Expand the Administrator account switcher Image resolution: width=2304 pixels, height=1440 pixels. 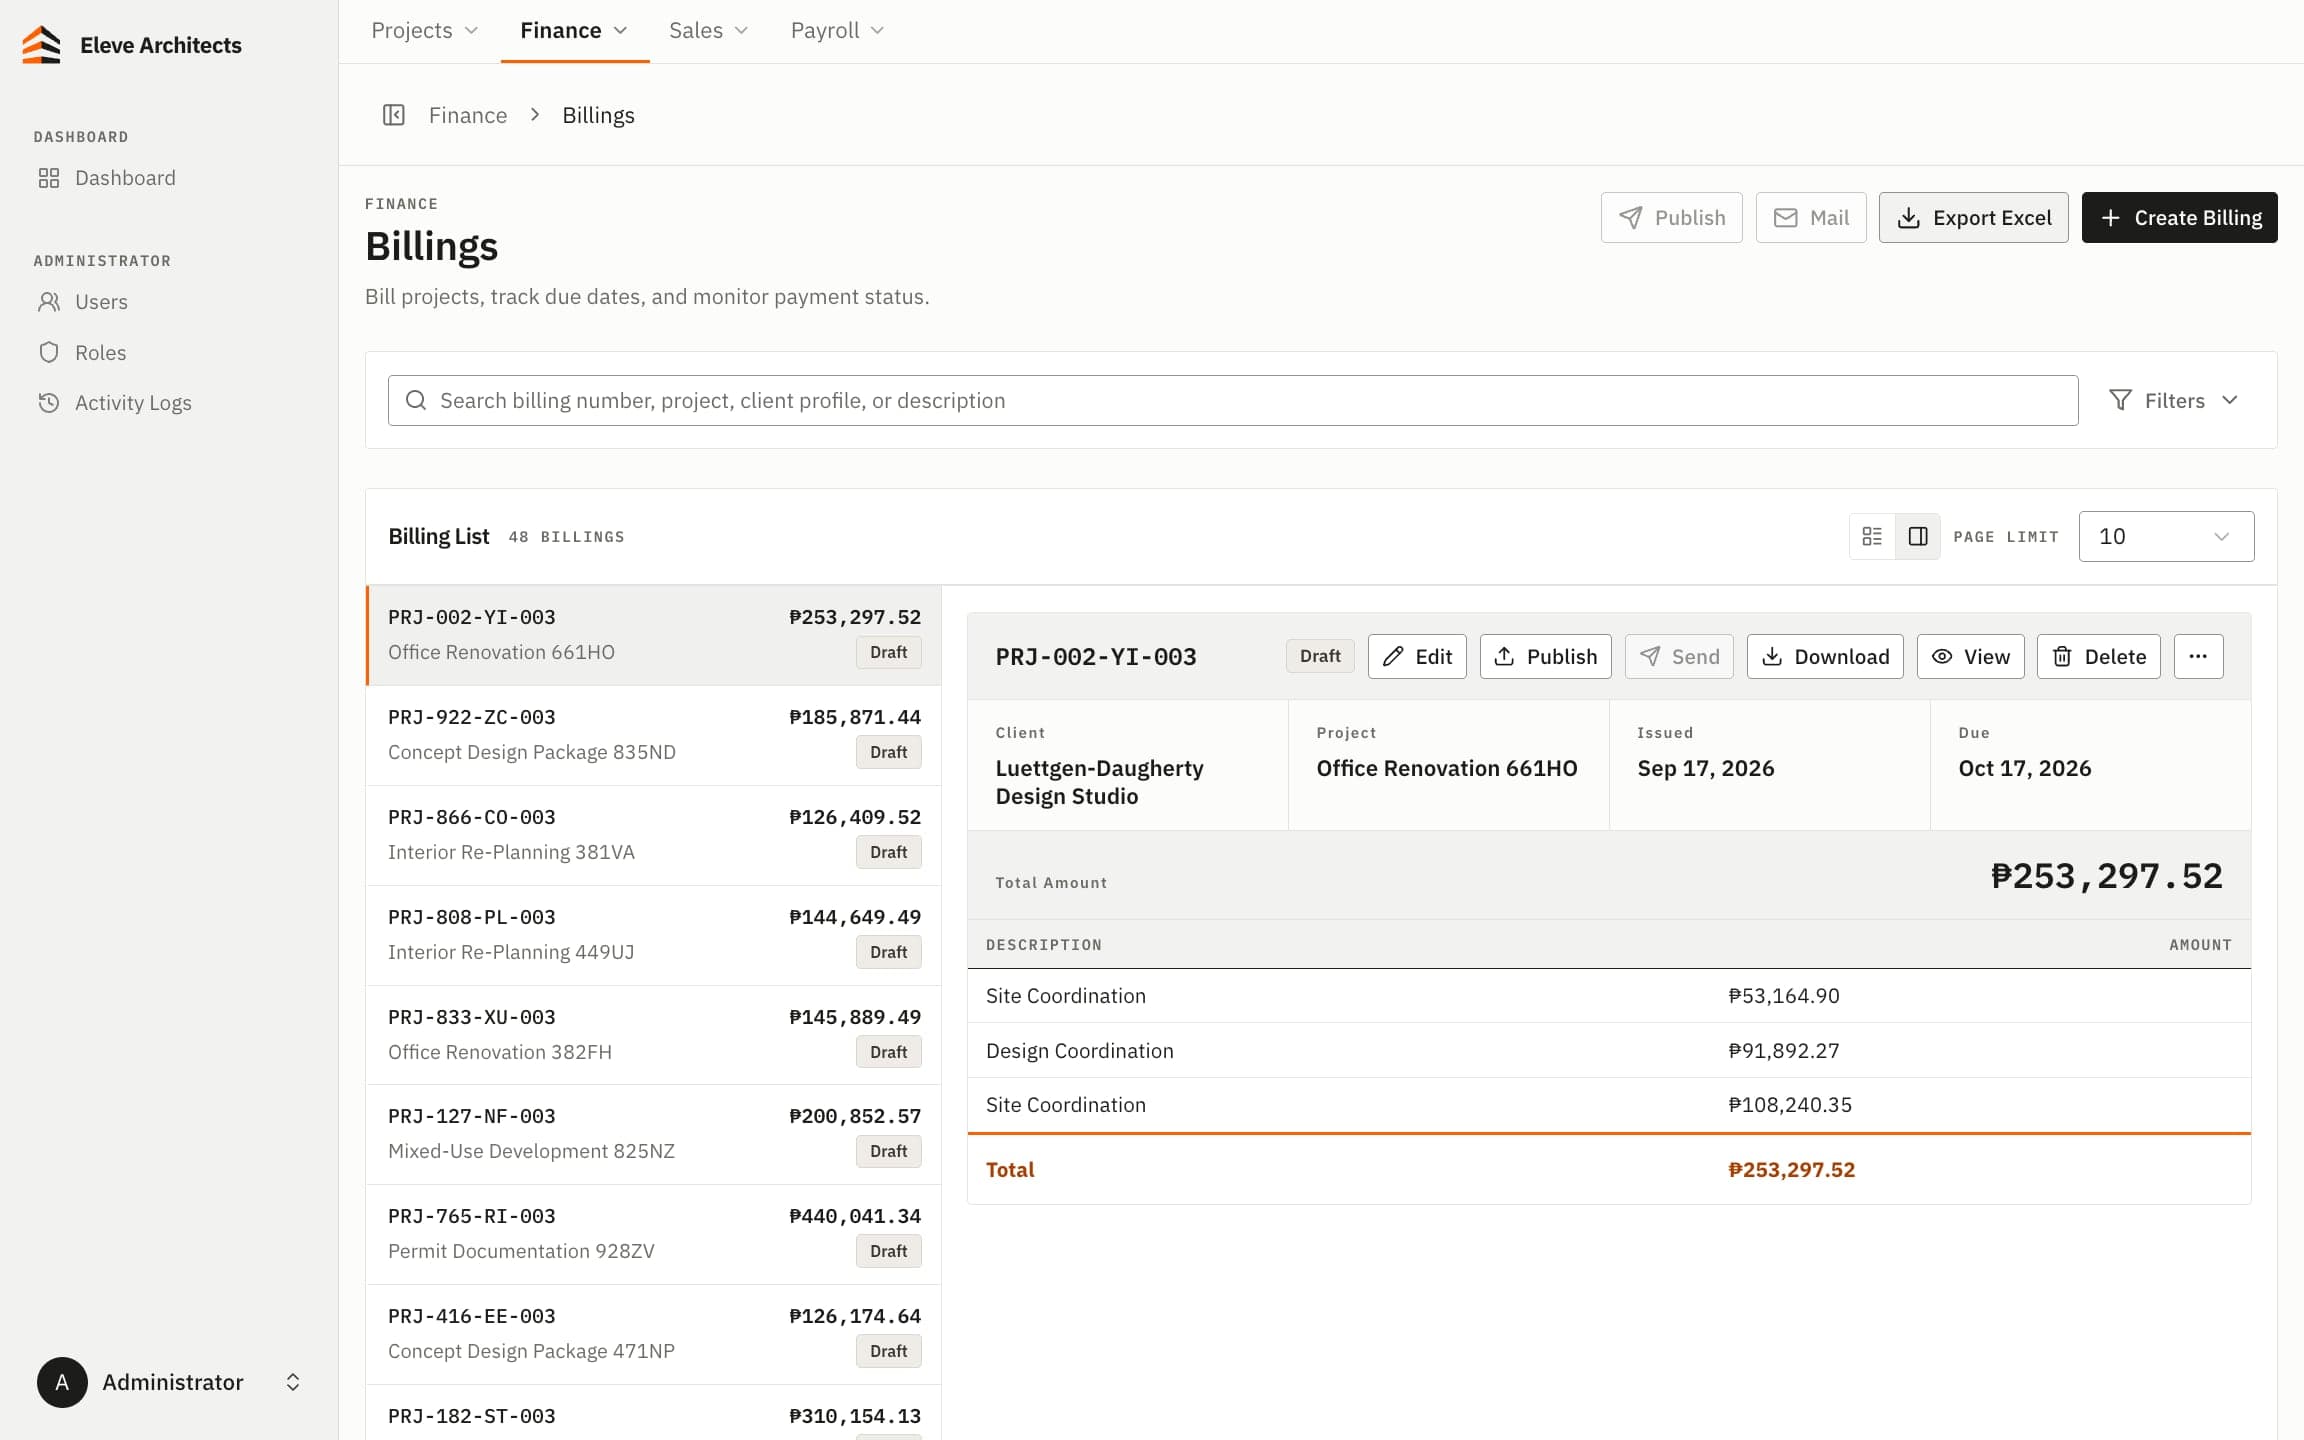(293, 1382)
